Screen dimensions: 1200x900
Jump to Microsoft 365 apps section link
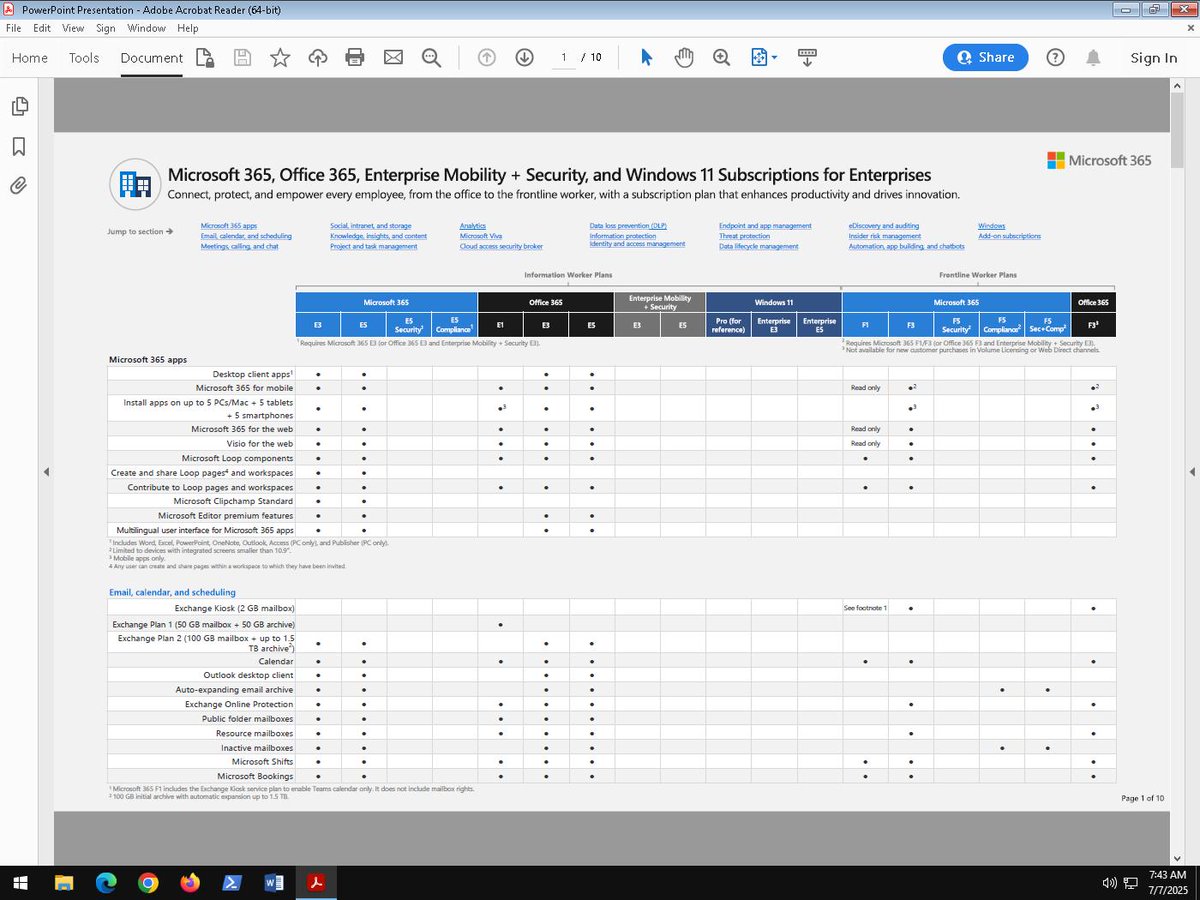click(229, 226)
